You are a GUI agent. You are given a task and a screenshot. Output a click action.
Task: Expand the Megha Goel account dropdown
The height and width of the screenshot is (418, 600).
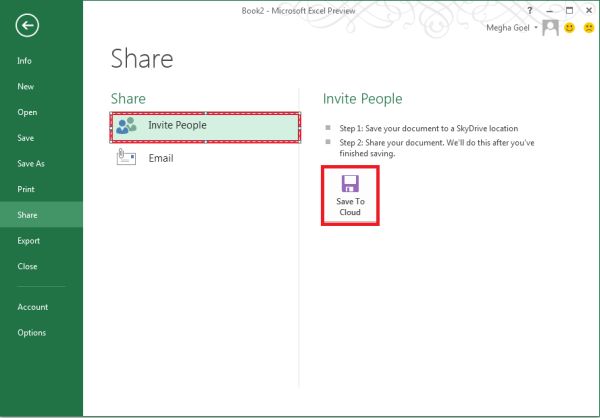tap(536, 28)
